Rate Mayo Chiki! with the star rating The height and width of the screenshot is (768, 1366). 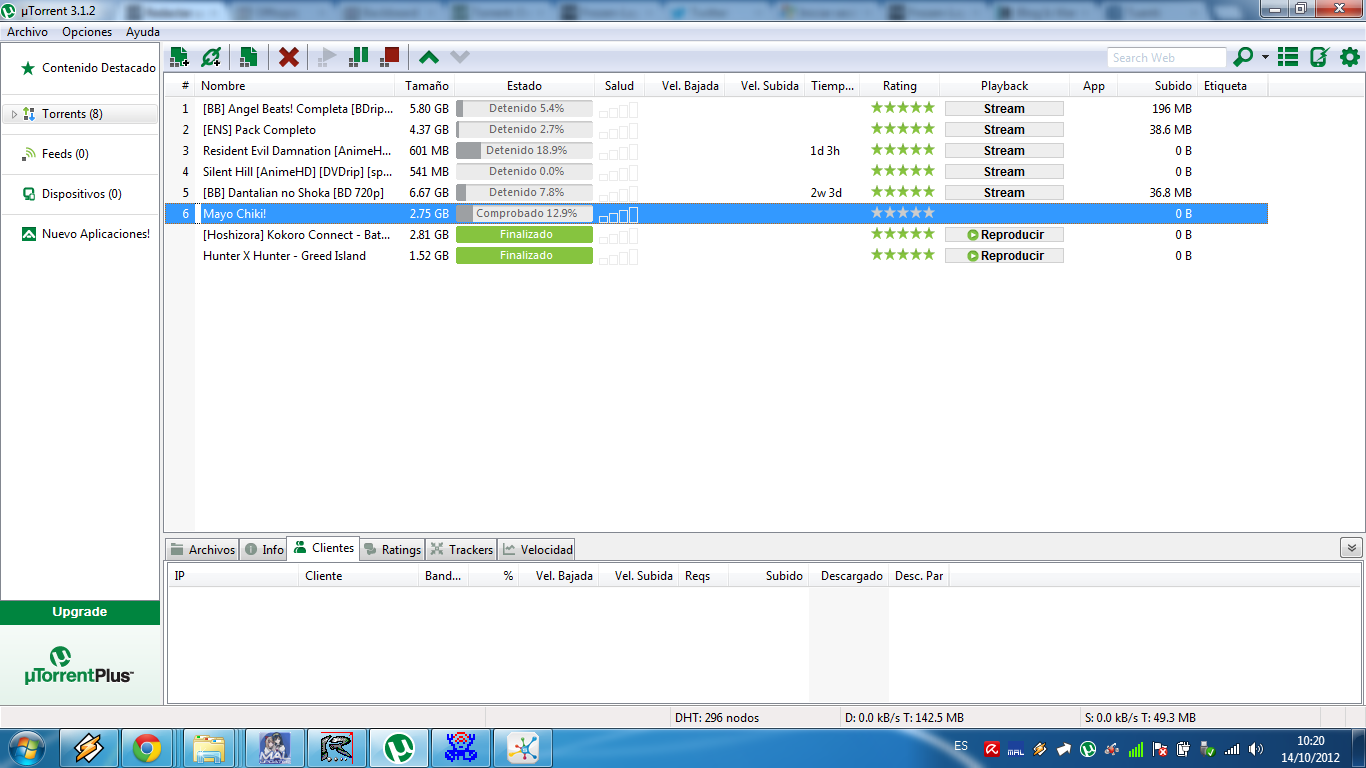[901, 212]
